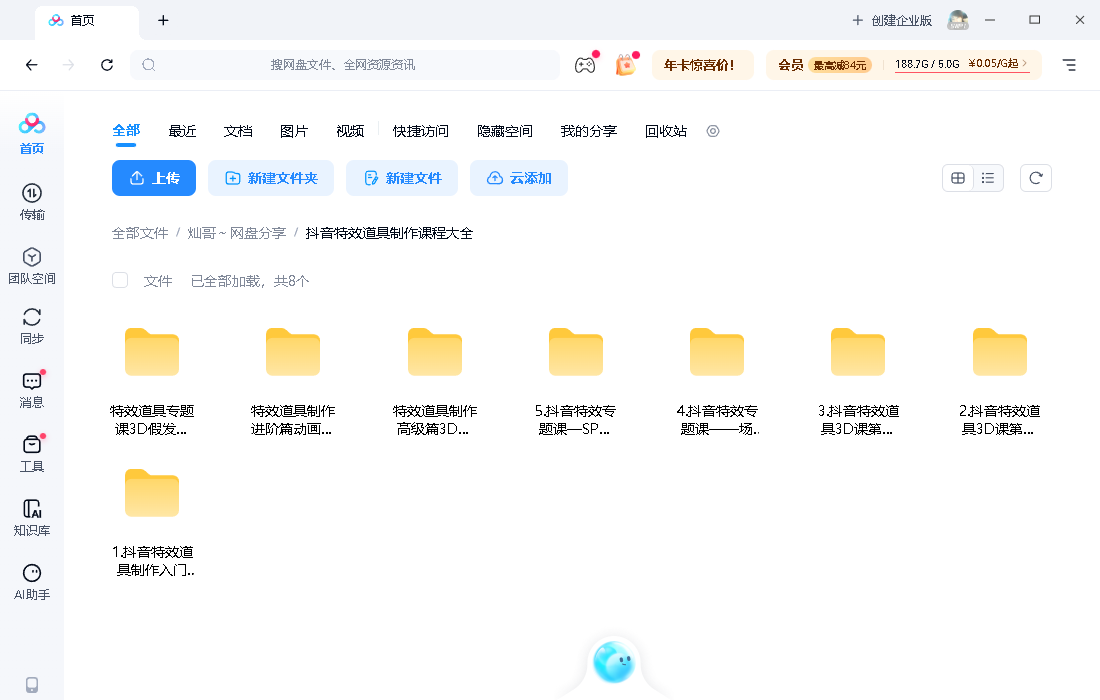Viewport: 1100px width, 700px height.
Task: Select folder 3.抖音特效道具3D课第
Action: pyautogui.click(x=858, y=381)
